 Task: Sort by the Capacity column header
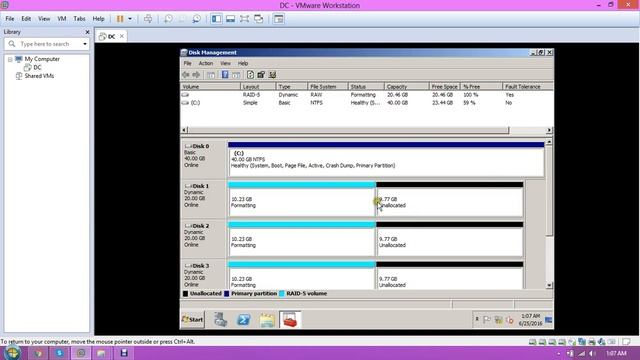(x=406, y=87)
